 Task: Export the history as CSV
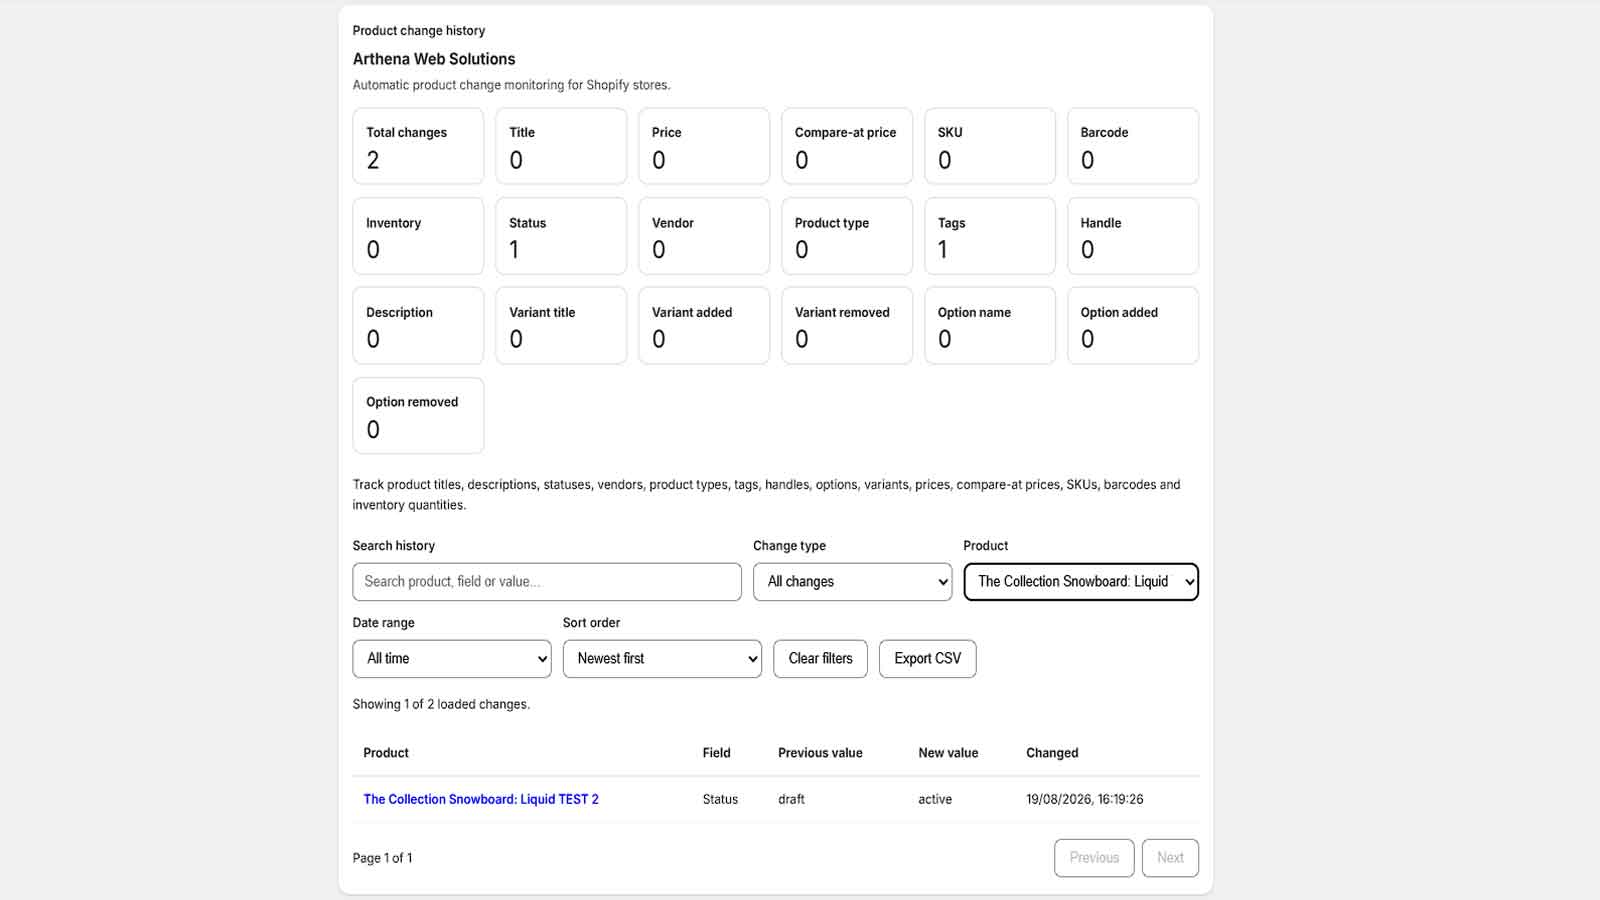pos(927,659)
